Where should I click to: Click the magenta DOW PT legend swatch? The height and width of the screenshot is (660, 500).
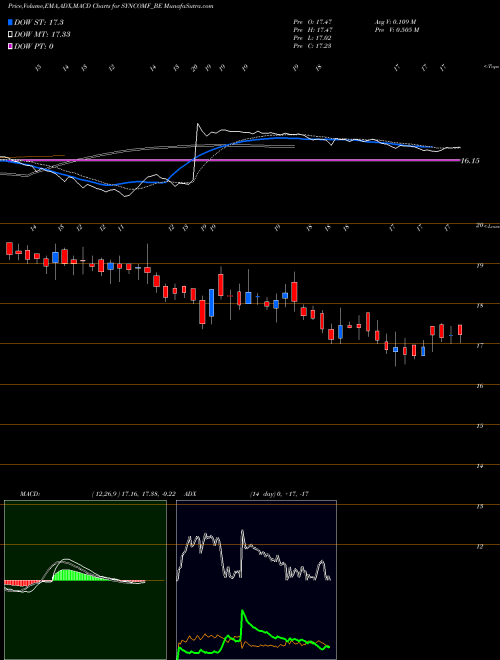pos(11,46)
